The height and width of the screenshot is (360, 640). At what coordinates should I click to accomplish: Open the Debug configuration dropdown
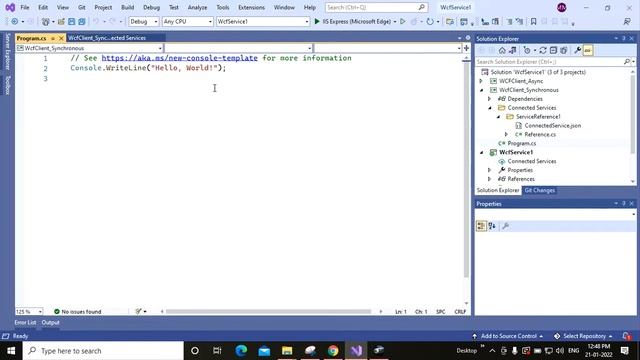pyautogui.click(x=144, y=21)
